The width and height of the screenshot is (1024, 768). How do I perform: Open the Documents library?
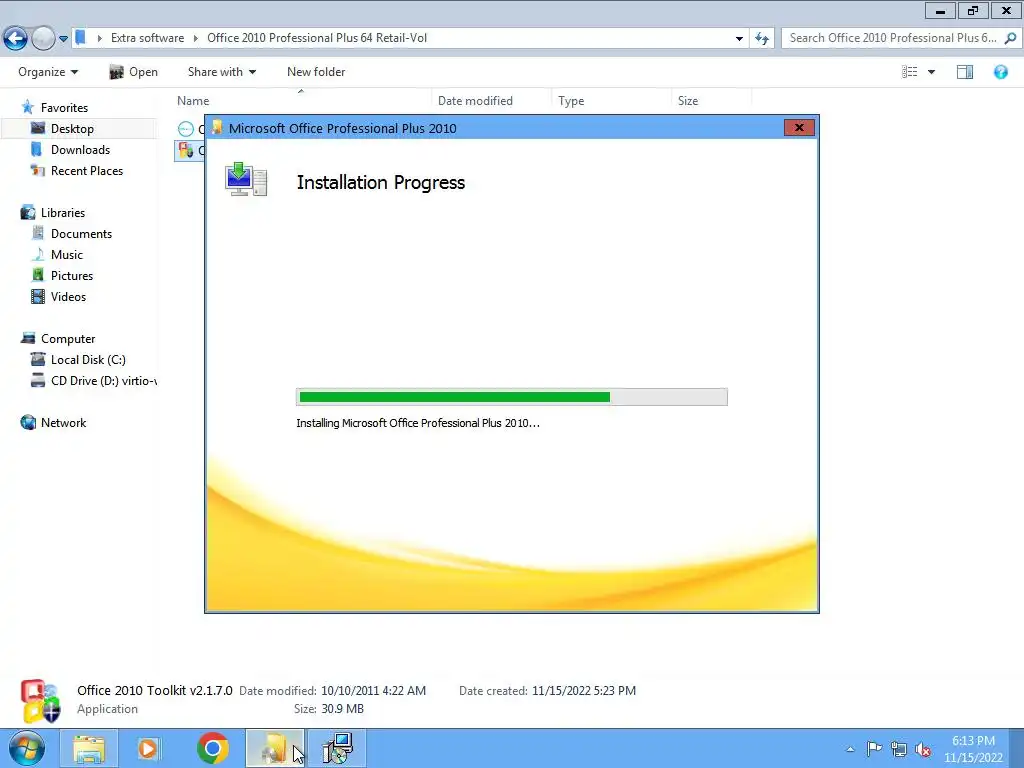(82, 234)
